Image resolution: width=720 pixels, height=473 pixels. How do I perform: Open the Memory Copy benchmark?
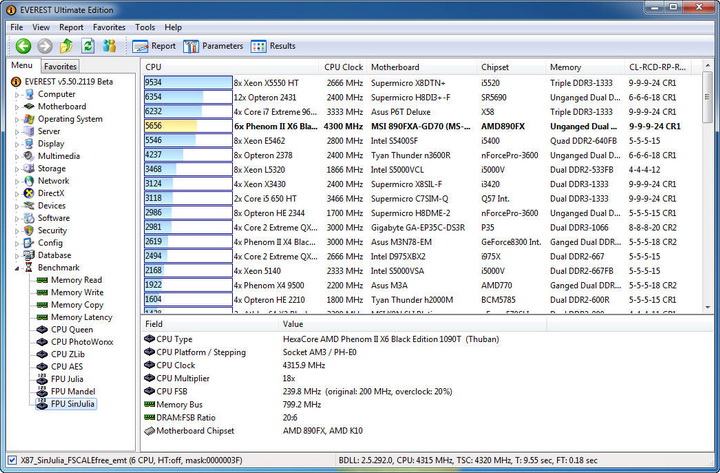click(x=70, y=305)
